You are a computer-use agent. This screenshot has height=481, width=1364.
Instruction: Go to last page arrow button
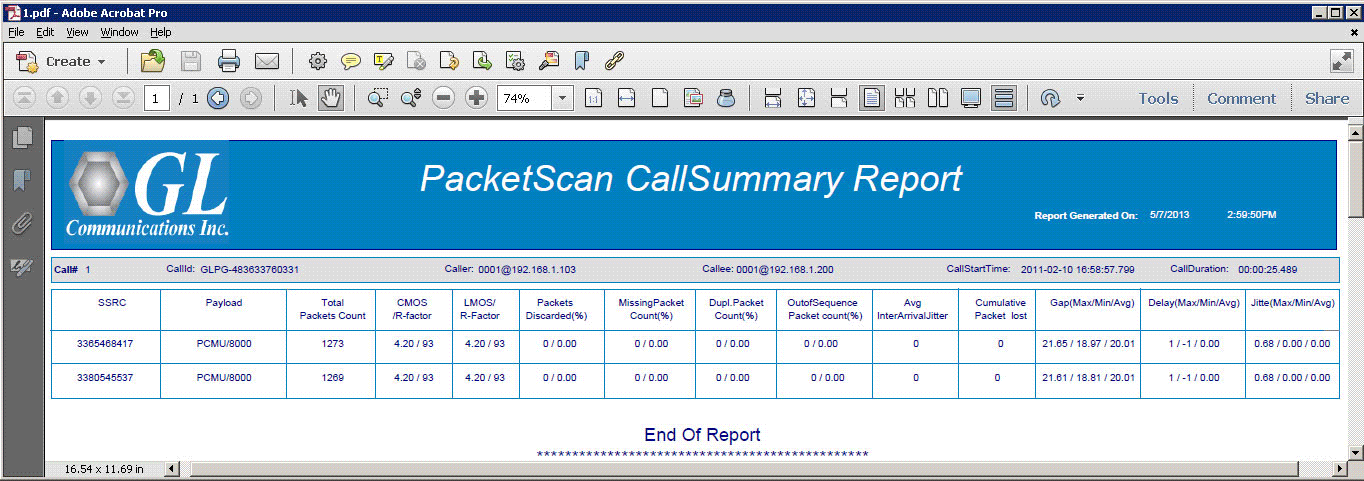pyautogui.click(x=123, y=98)
